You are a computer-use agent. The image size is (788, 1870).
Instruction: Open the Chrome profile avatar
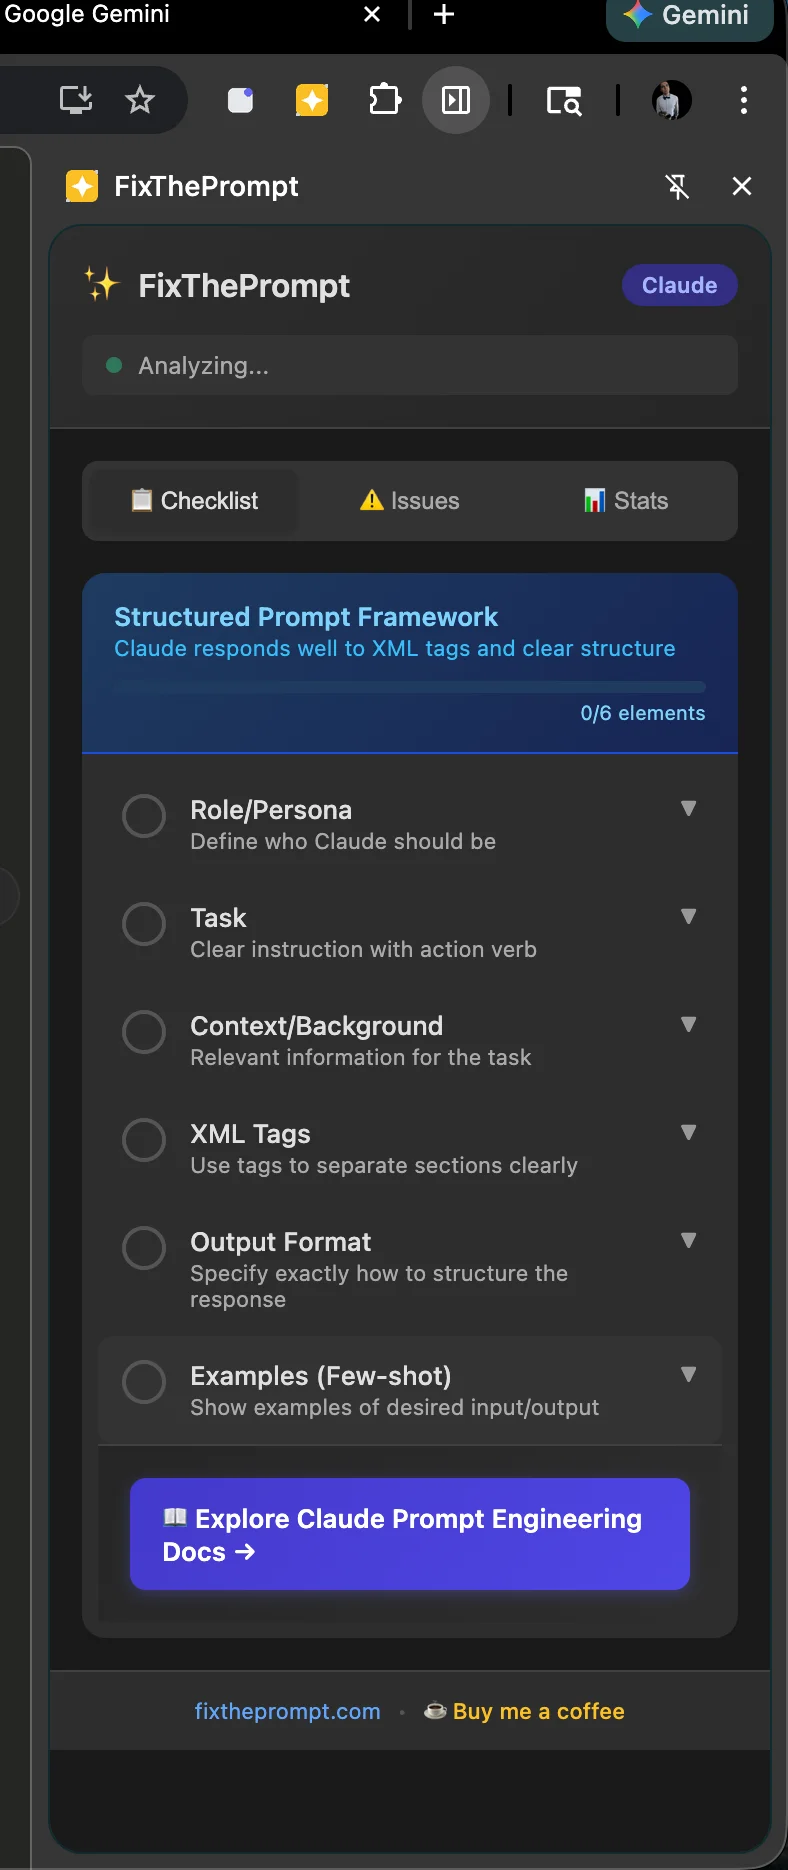pos(672,100)
